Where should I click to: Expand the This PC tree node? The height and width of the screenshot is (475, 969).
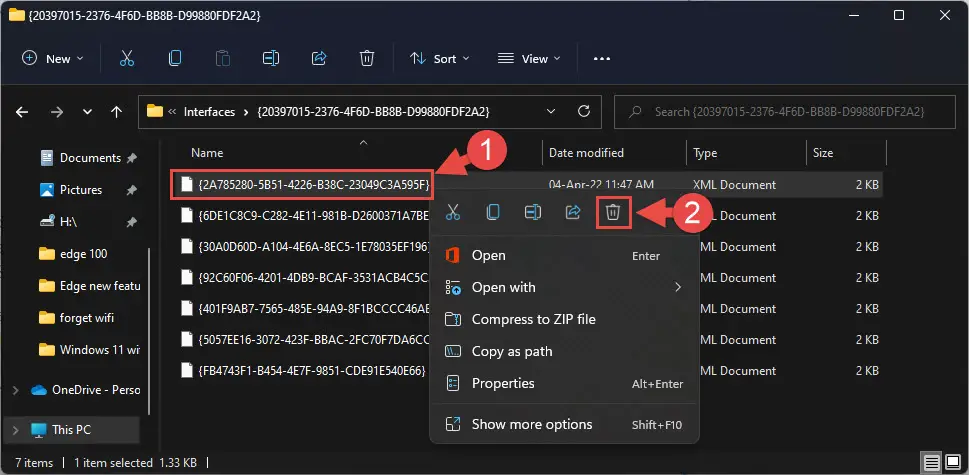15,429
